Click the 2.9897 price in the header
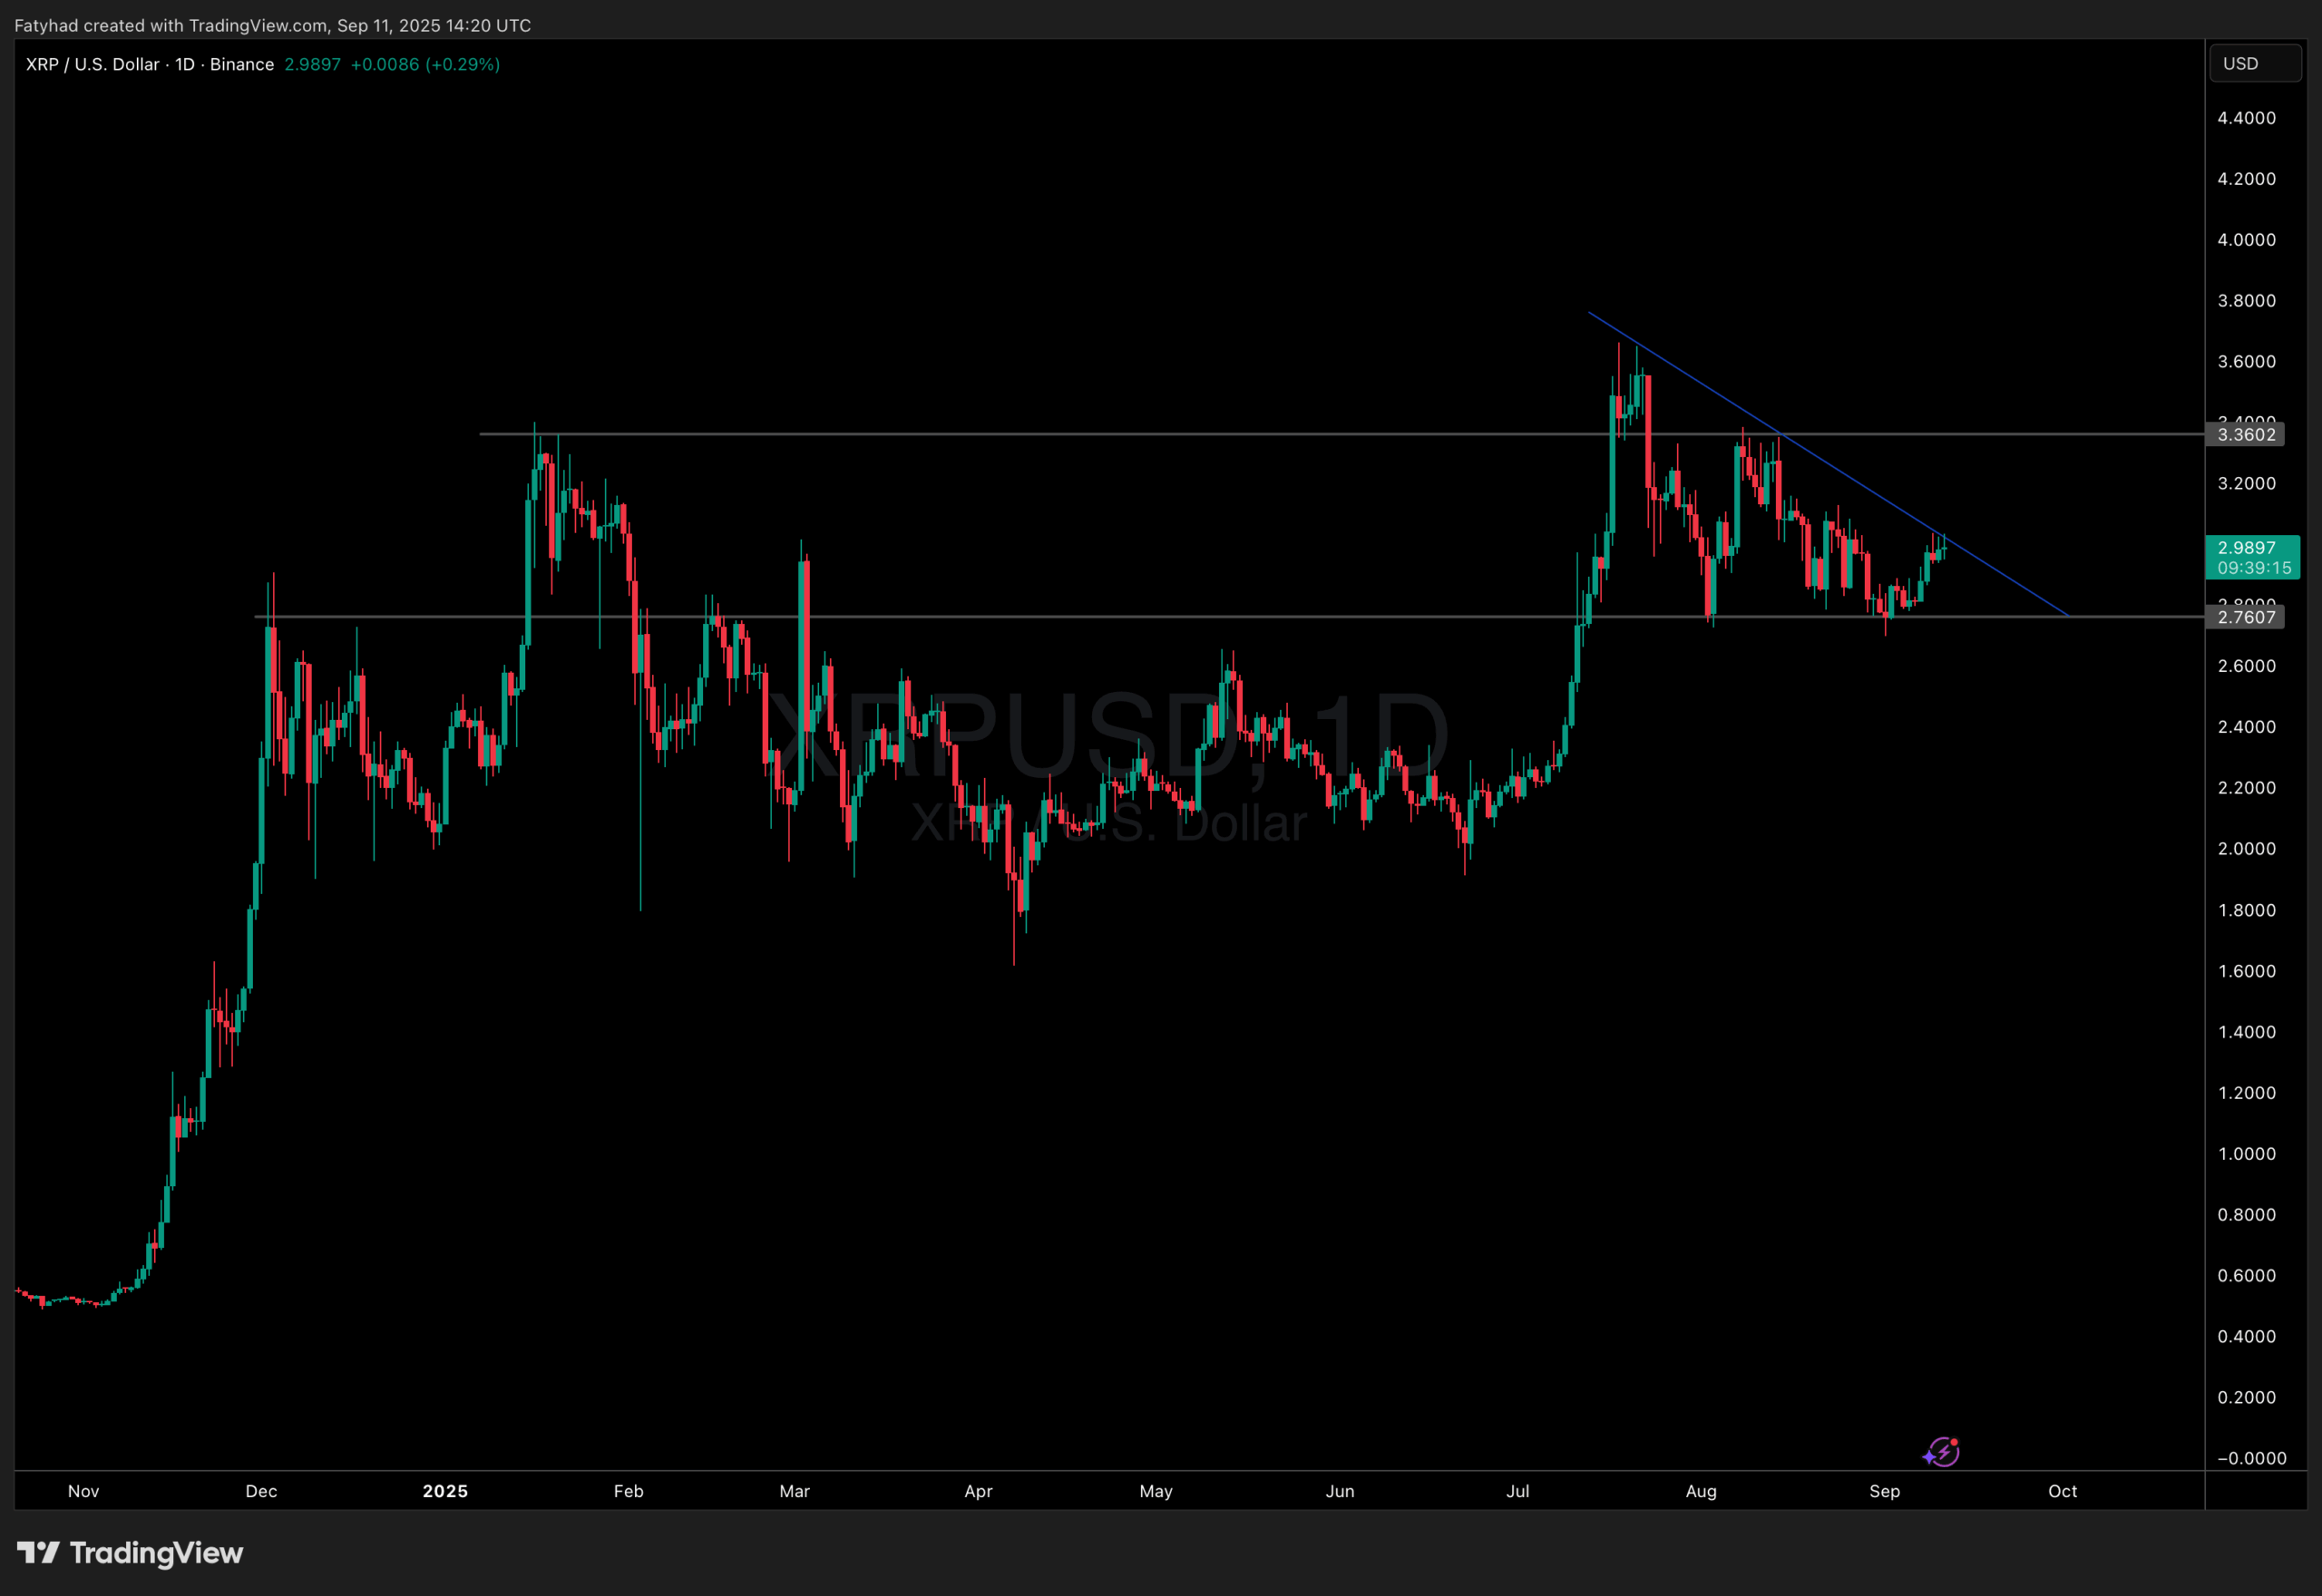 (312, 64)
